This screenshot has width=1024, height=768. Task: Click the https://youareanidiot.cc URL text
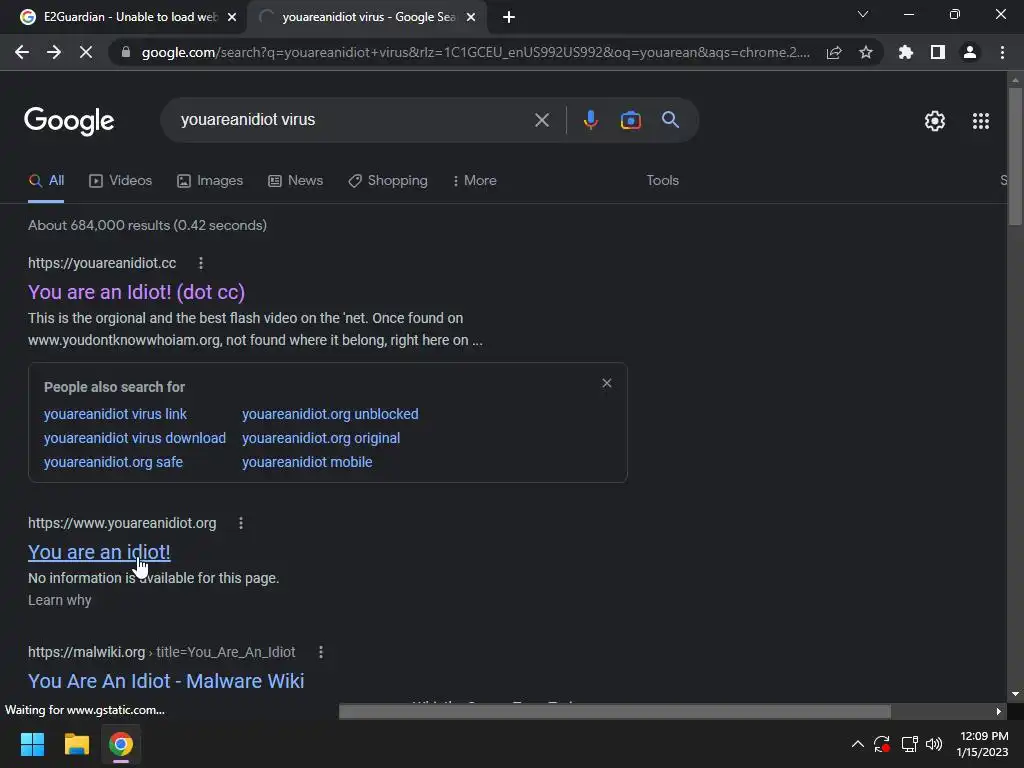(102, 263)
